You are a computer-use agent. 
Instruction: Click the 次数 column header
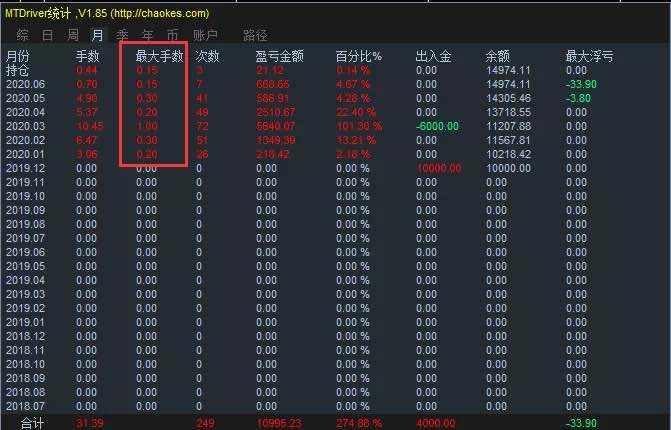[207, 56]
